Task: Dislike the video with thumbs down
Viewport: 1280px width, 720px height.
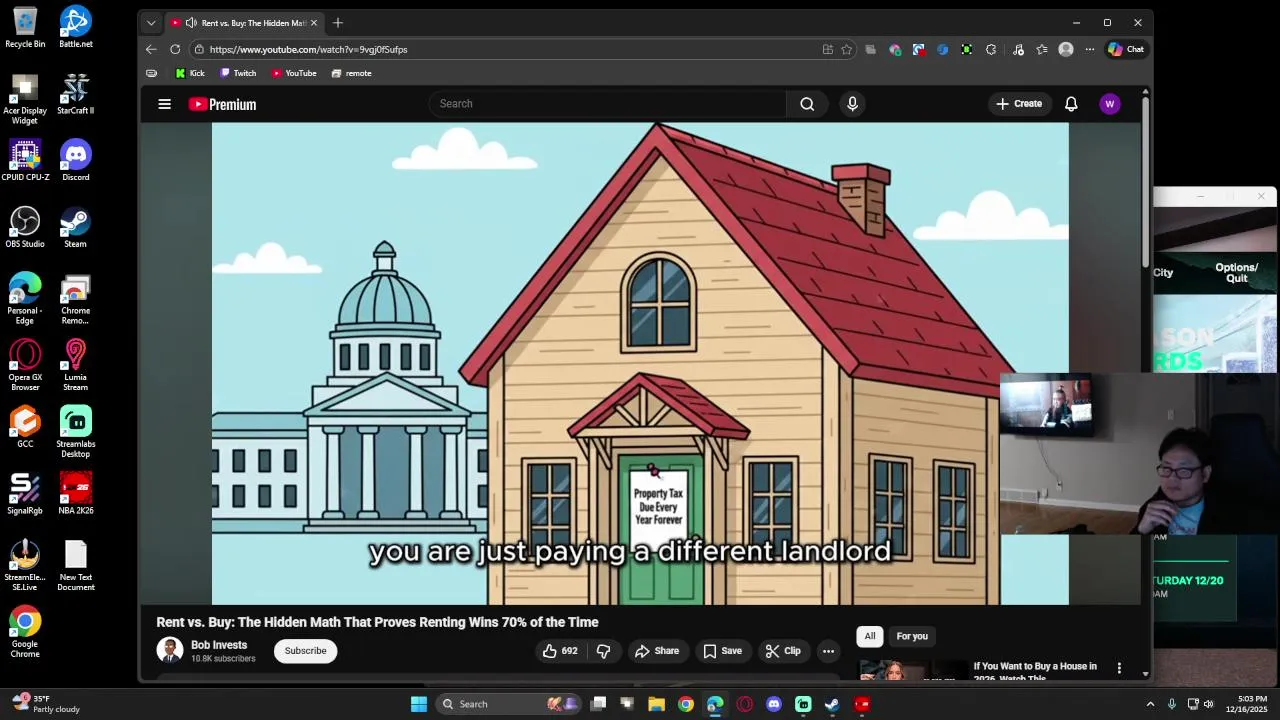Action: pos(603,651)
